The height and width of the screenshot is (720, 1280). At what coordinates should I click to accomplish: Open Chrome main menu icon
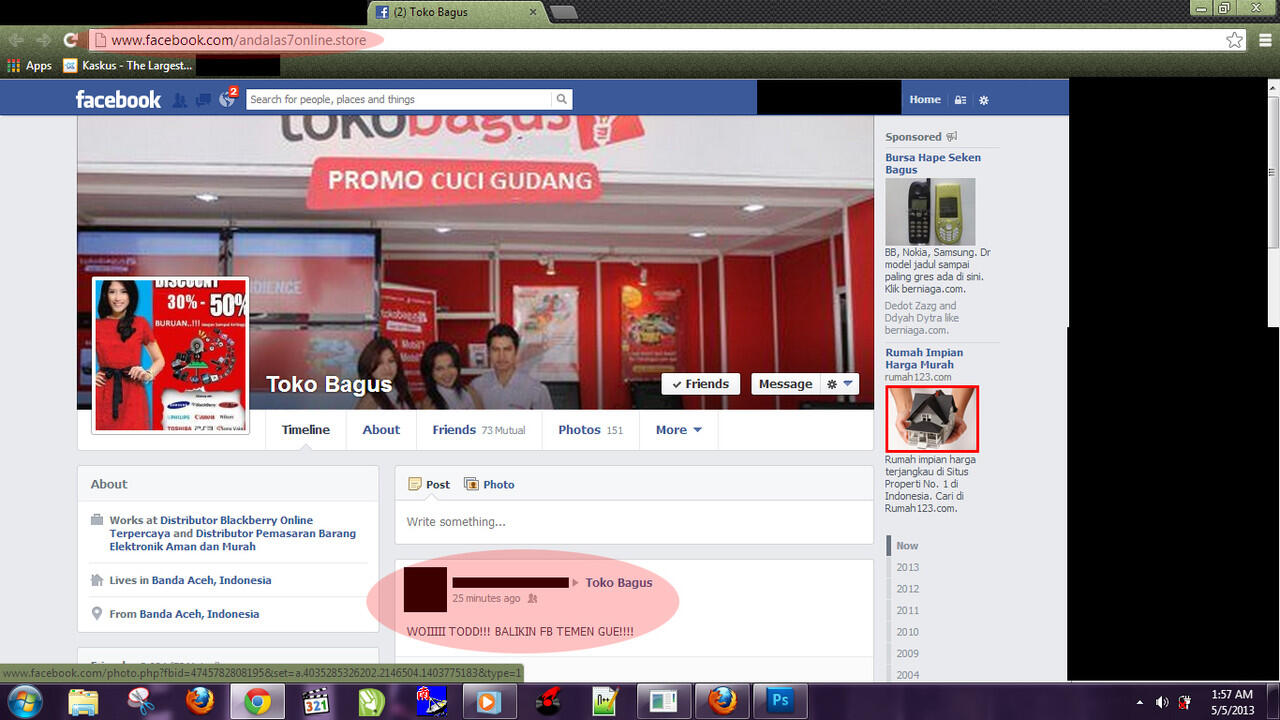pyautogui.click(x=1265, y=40)
